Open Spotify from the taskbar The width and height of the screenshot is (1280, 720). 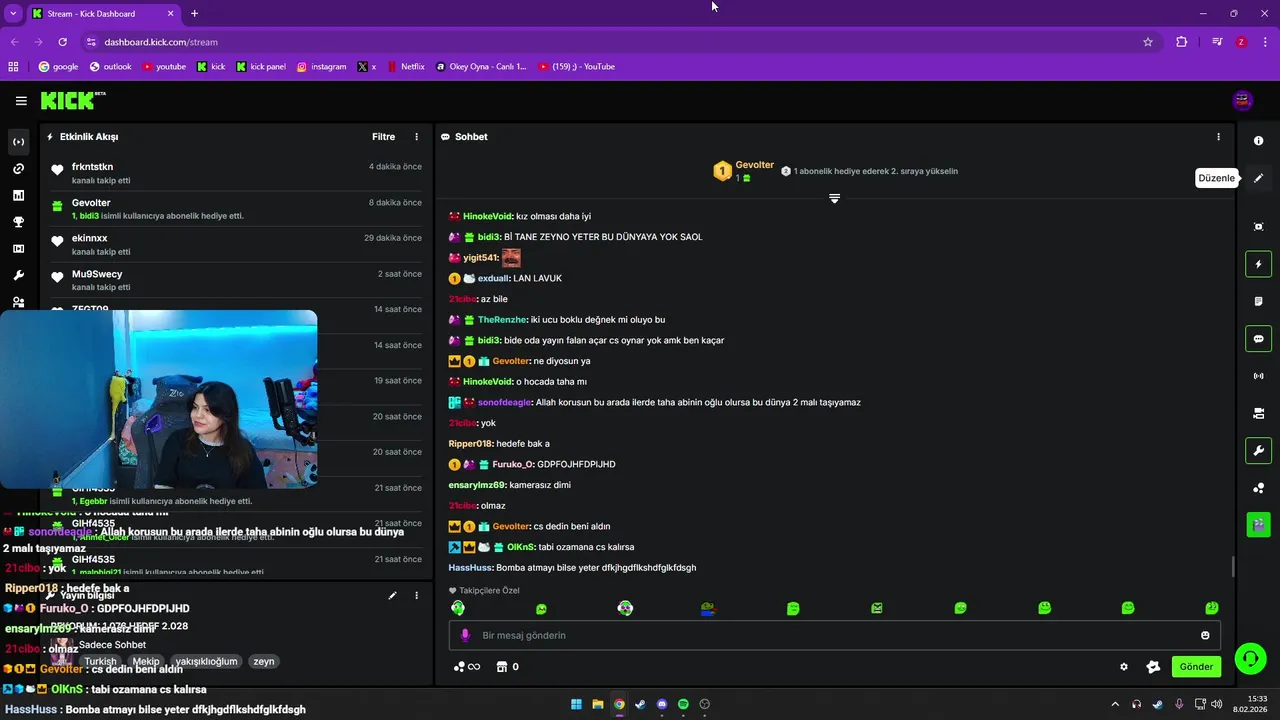(683, 704)
